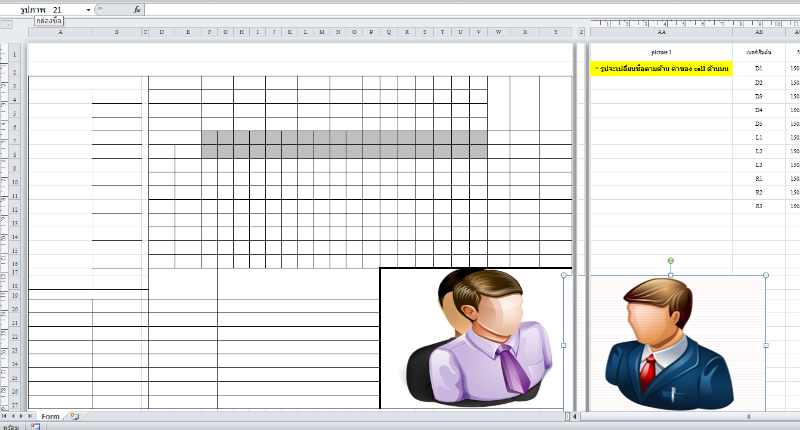Image resolution: width=800 pixels, height=430 pixels.
Task: Select column W header
Action: click(x=498, y=32)
